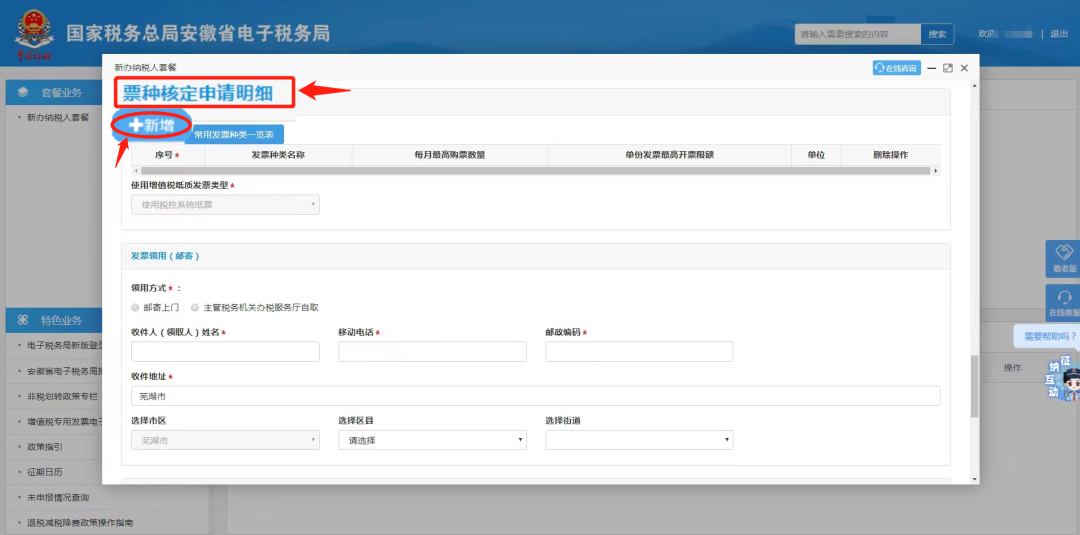Click the 搜索 search button

[937, 34]
